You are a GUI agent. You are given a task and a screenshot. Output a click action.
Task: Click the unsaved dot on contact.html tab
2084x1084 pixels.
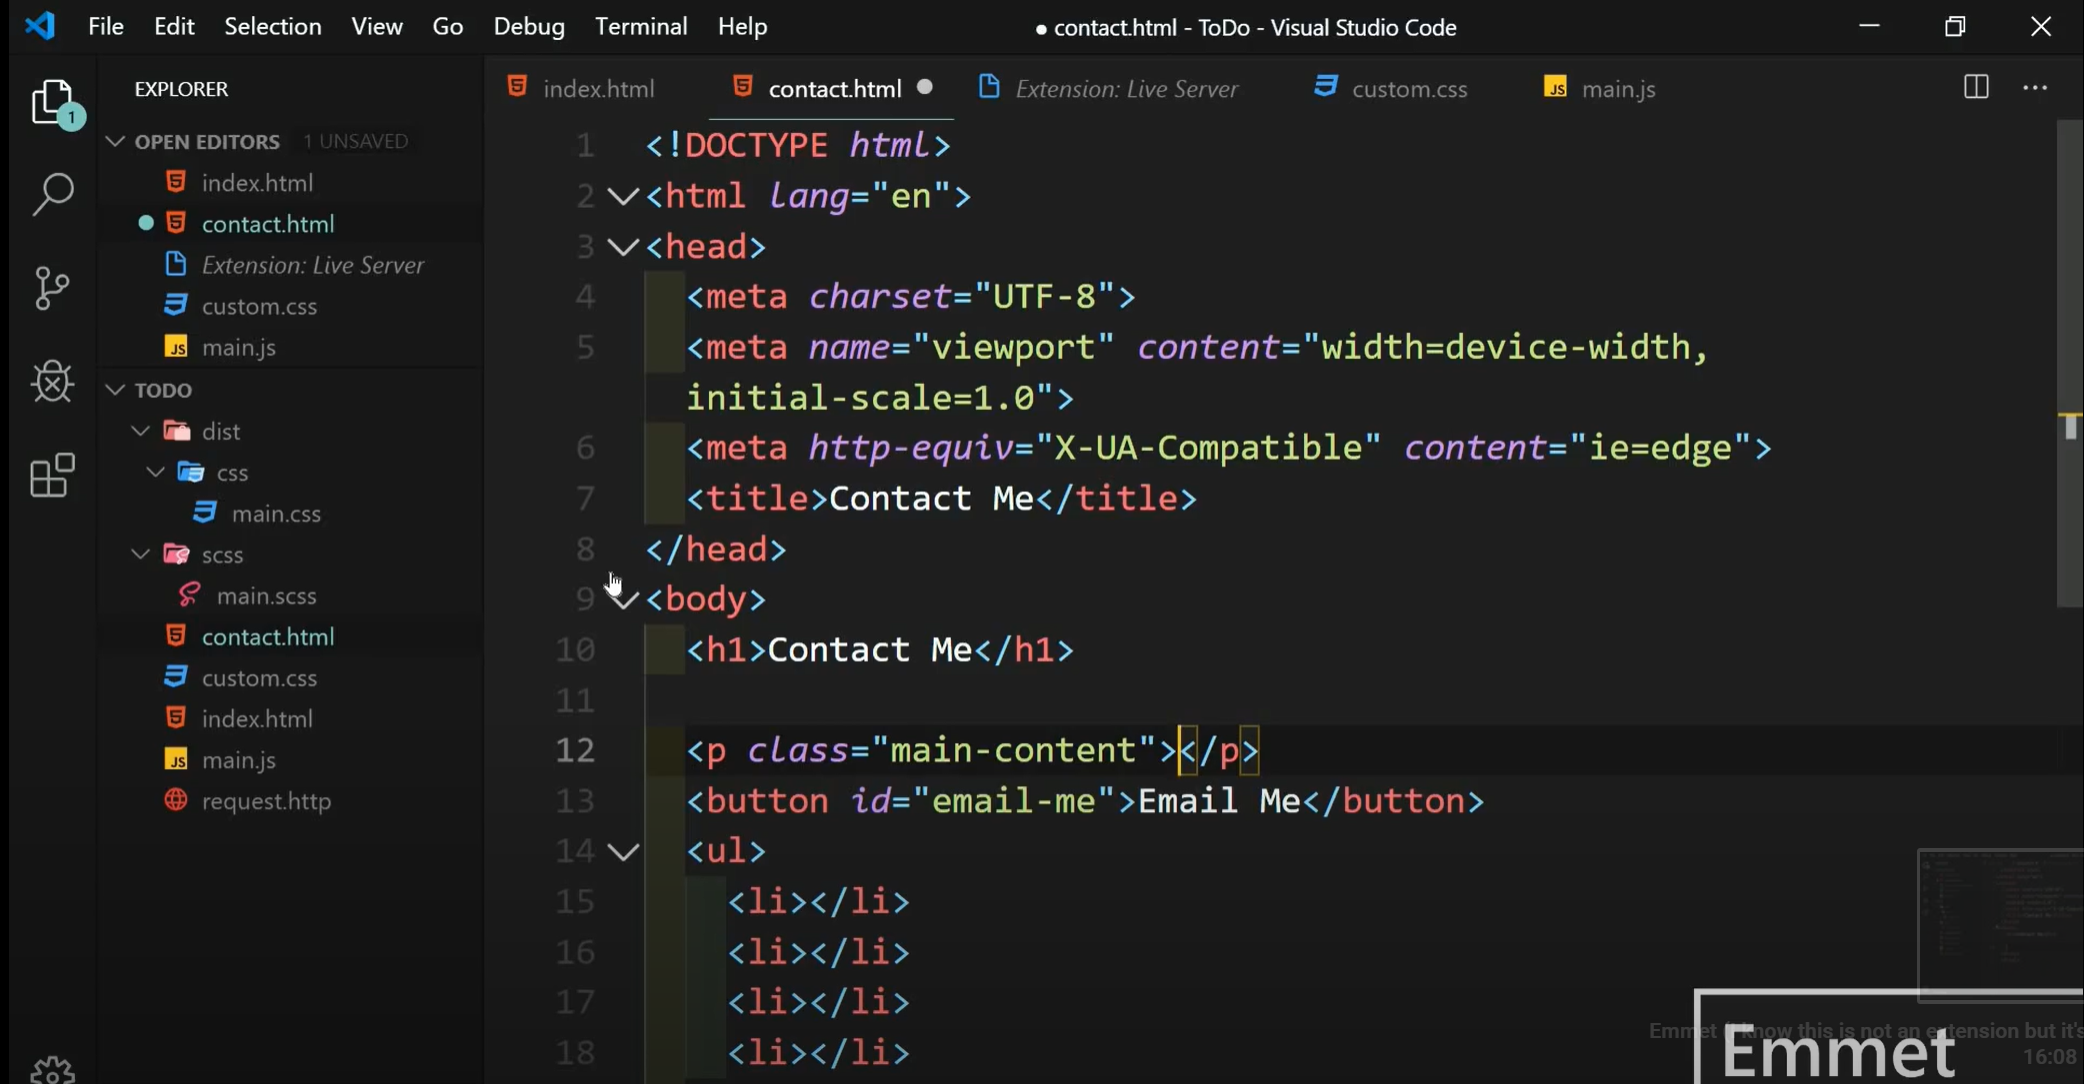pyautogui.click(x=925, y=87)
